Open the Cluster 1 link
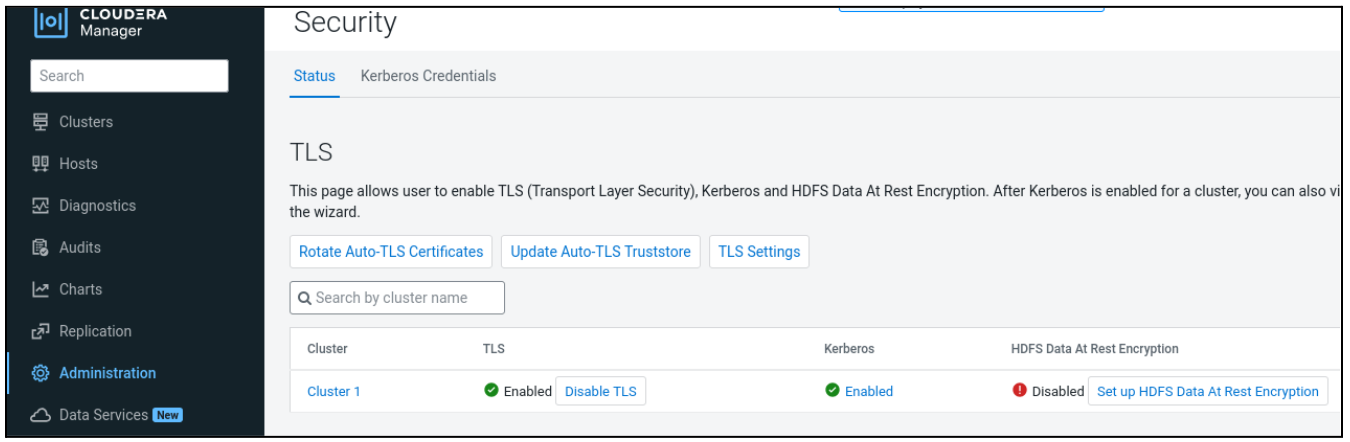 pos(333,392)
